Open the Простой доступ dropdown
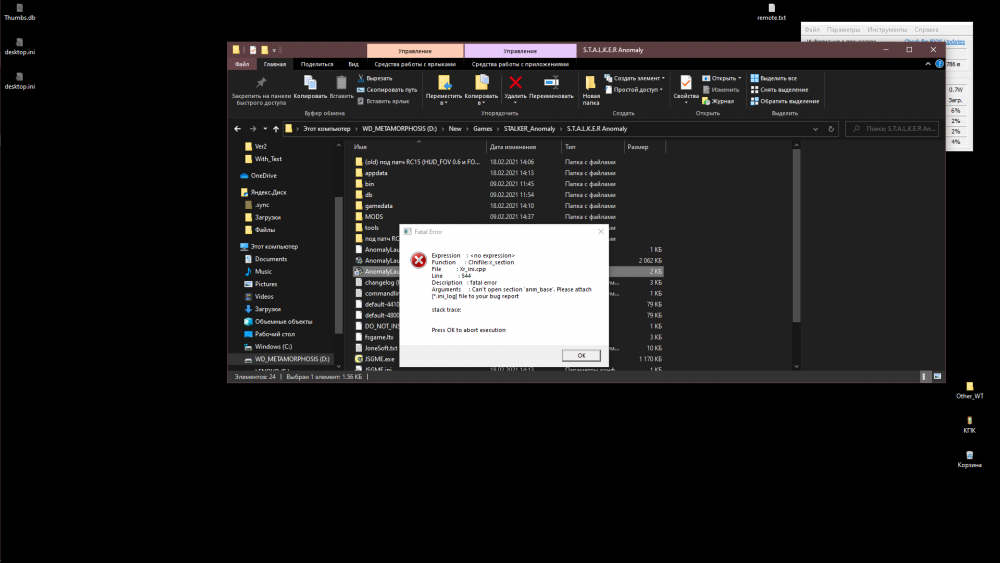This screenshot has width=1000, height=563. pos(635,90)
